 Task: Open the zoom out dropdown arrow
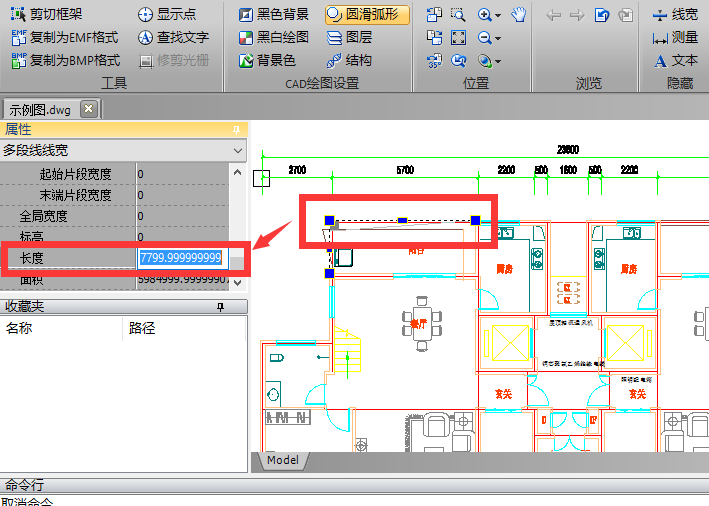click(498, 38)
